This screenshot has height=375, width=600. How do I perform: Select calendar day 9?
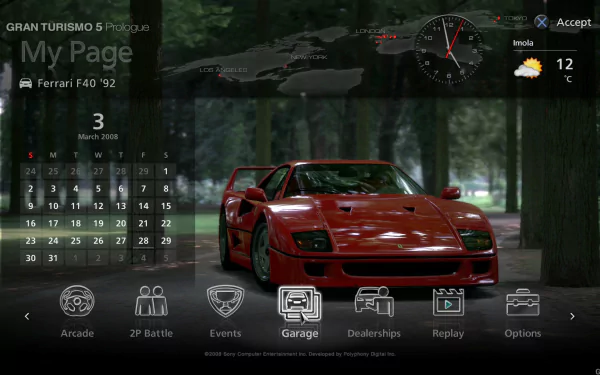(31, 206)
